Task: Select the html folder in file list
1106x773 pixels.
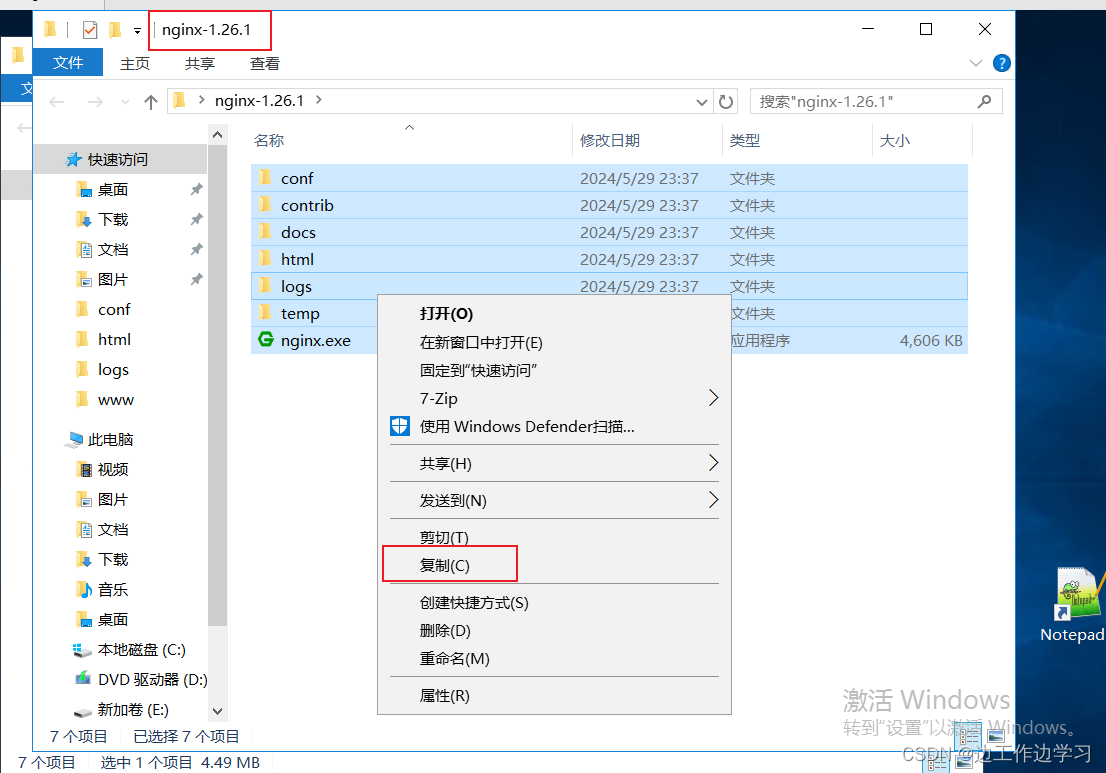Action: click(x=609, y=260)
